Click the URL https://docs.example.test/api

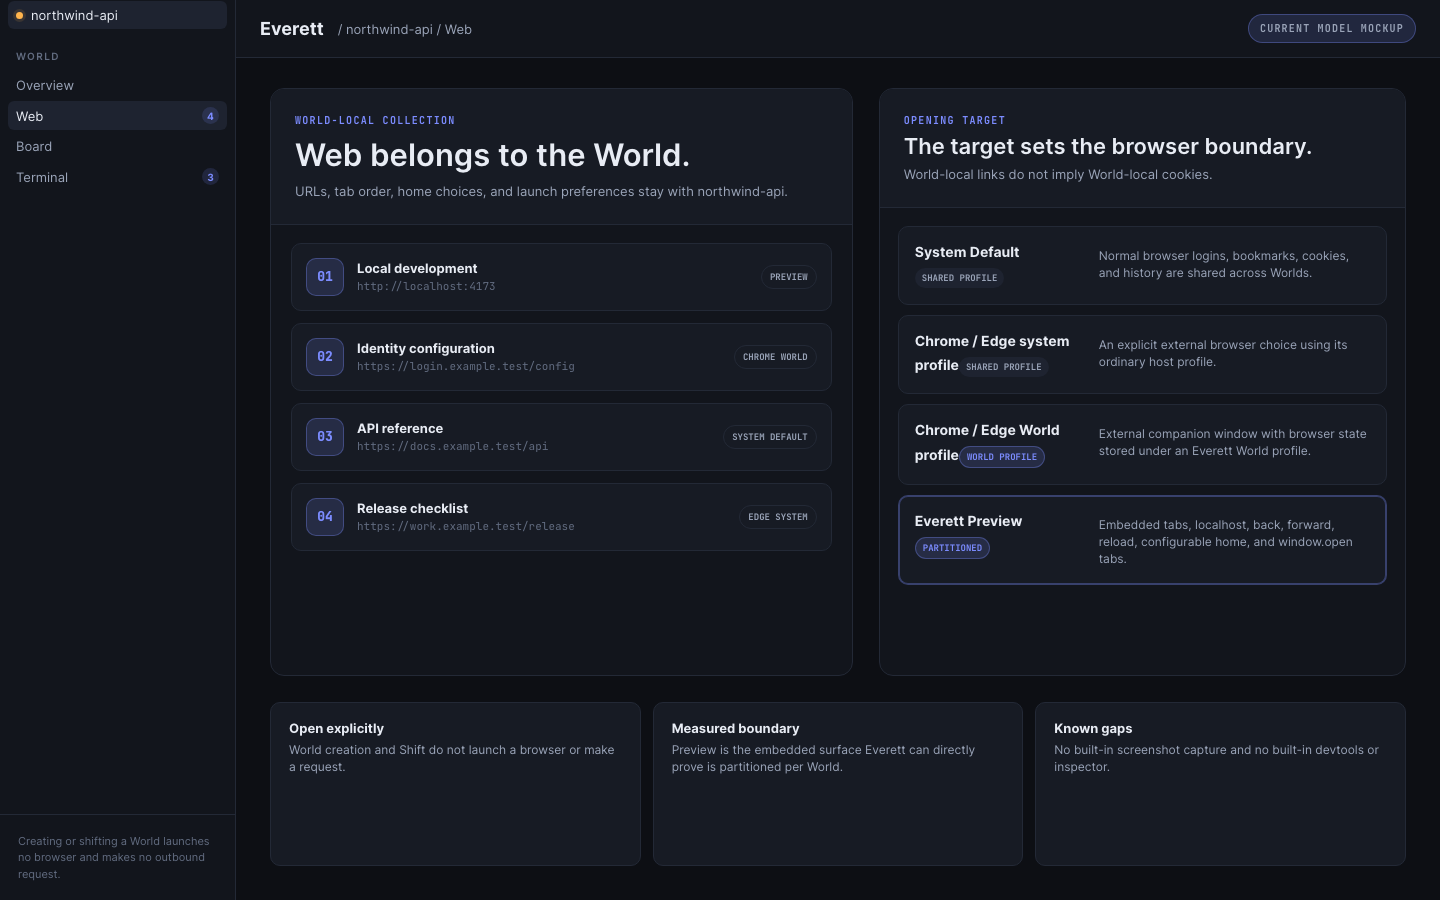pyautogui.click(x=452, y=447)
